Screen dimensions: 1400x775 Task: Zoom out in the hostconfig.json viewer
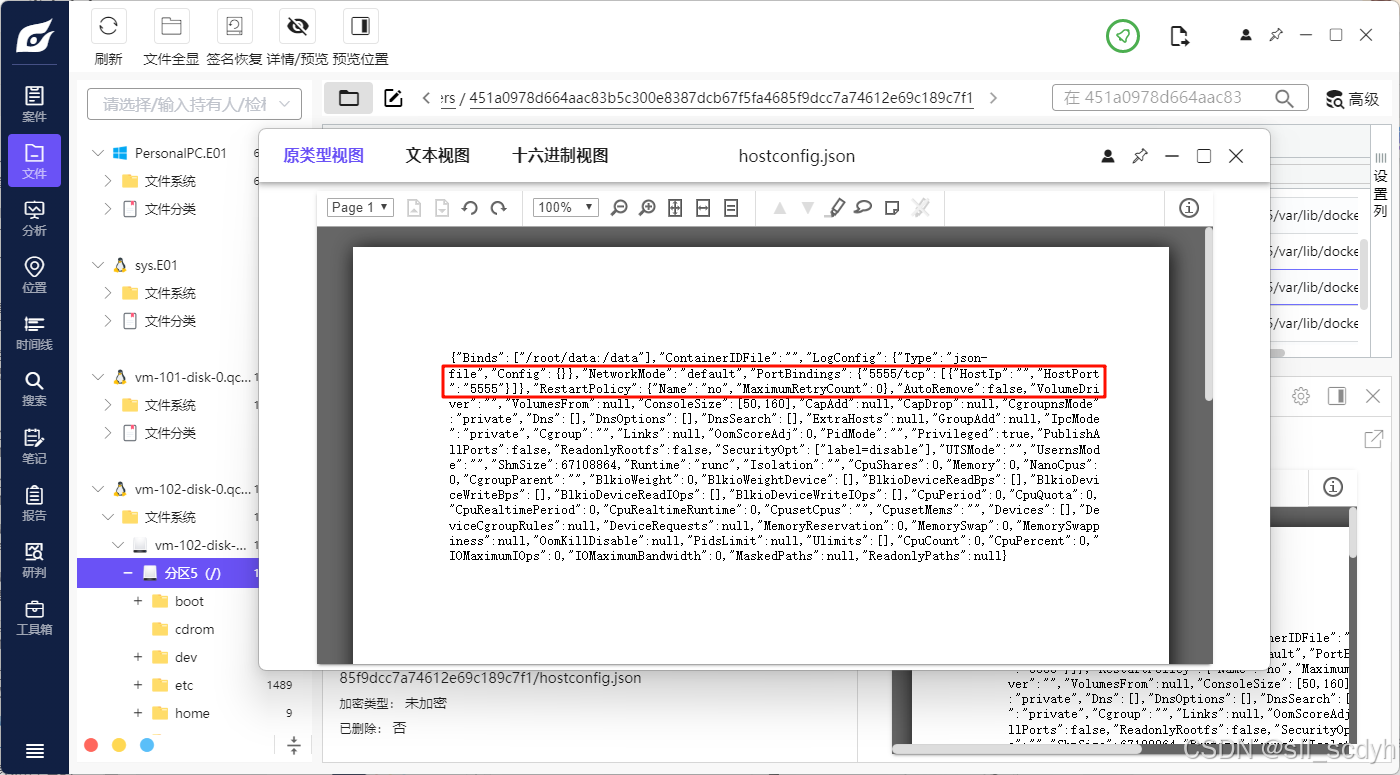coord(619,208)
